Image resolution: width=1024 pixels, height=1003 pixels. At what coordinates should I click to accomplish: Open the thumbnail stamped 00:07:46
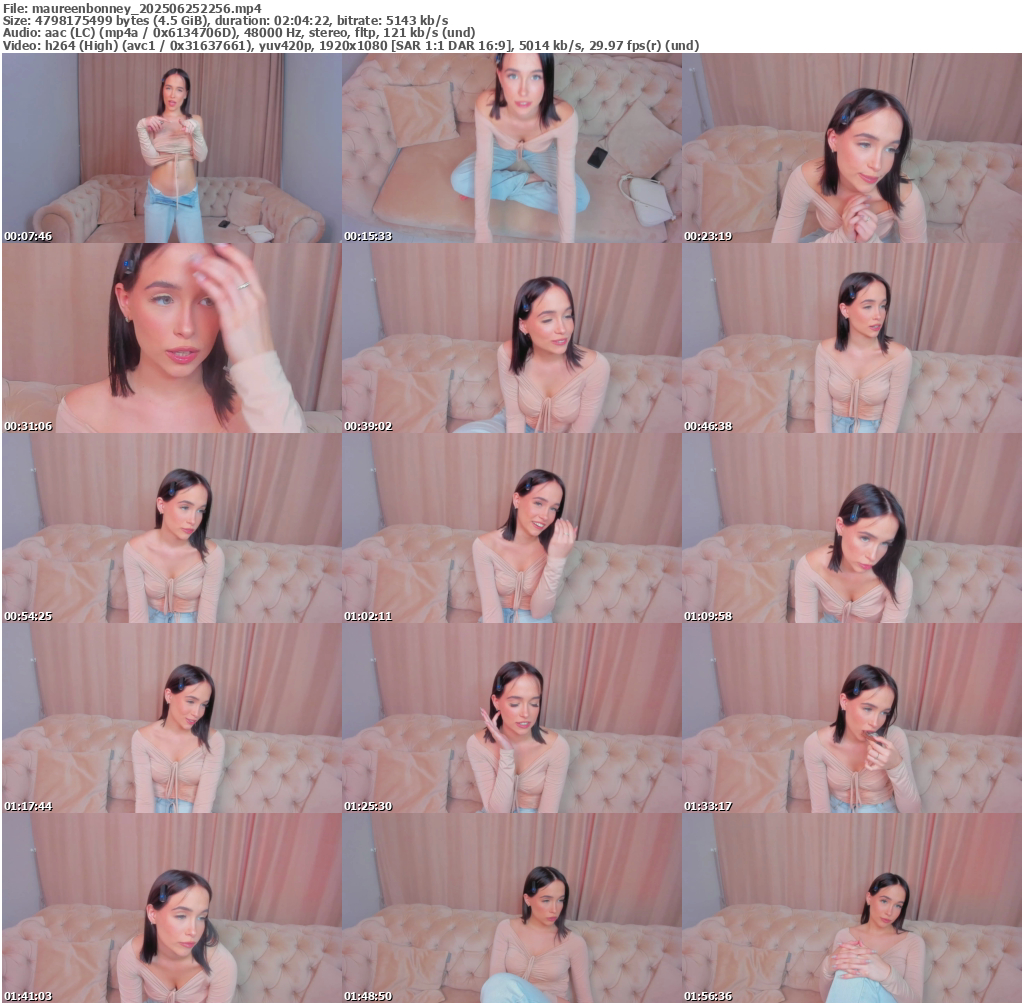pyautogui.click(x=171, y=148)
